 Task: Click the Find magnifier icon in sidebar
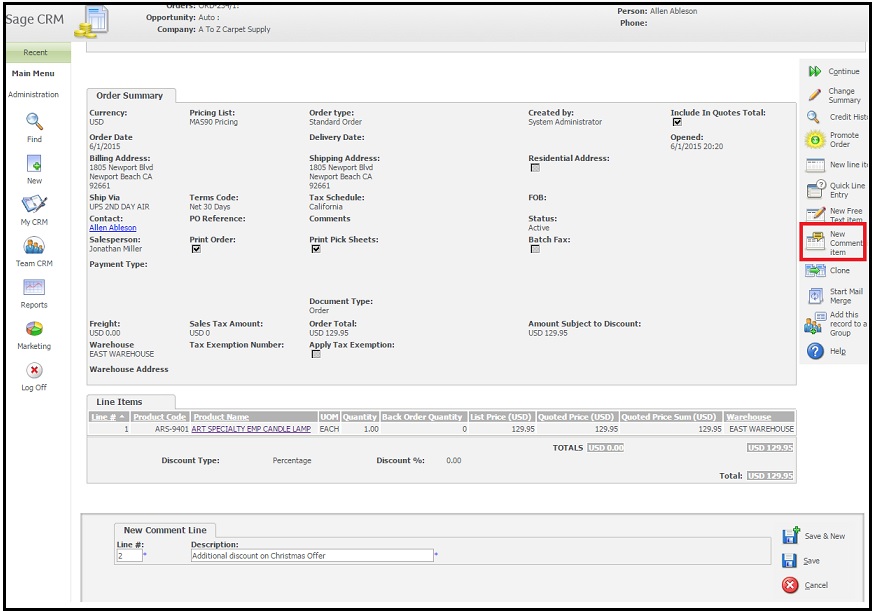click(35, 121)
